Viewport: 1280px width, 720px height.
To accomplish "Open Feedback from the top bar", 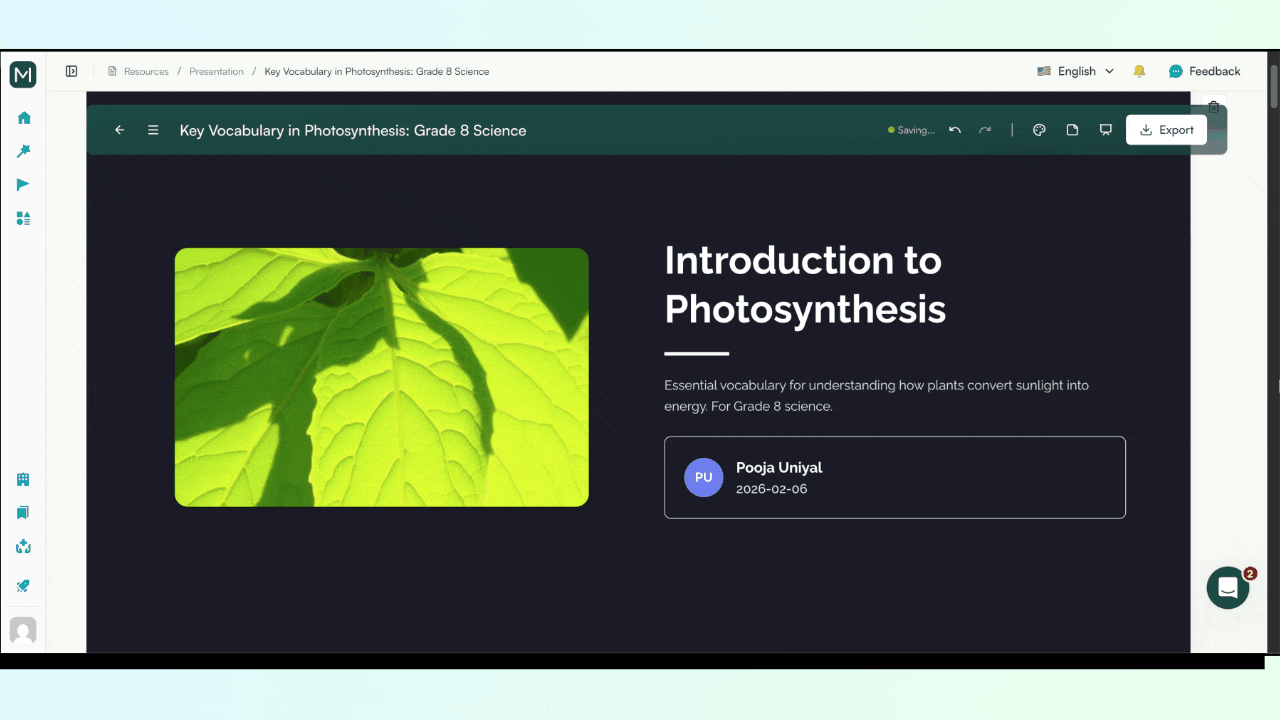I will click(1205, 71).
